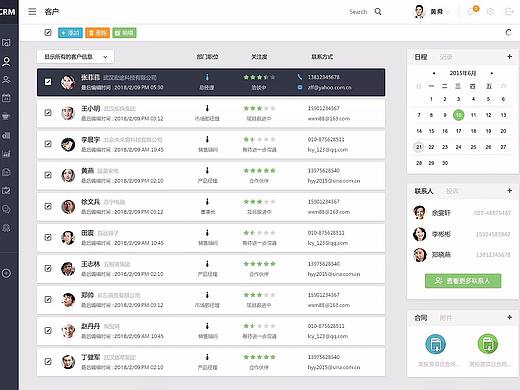Switch to the 记录 tab
The width and height of the screenshot is (520, 390).
click(x=446, y=57)
